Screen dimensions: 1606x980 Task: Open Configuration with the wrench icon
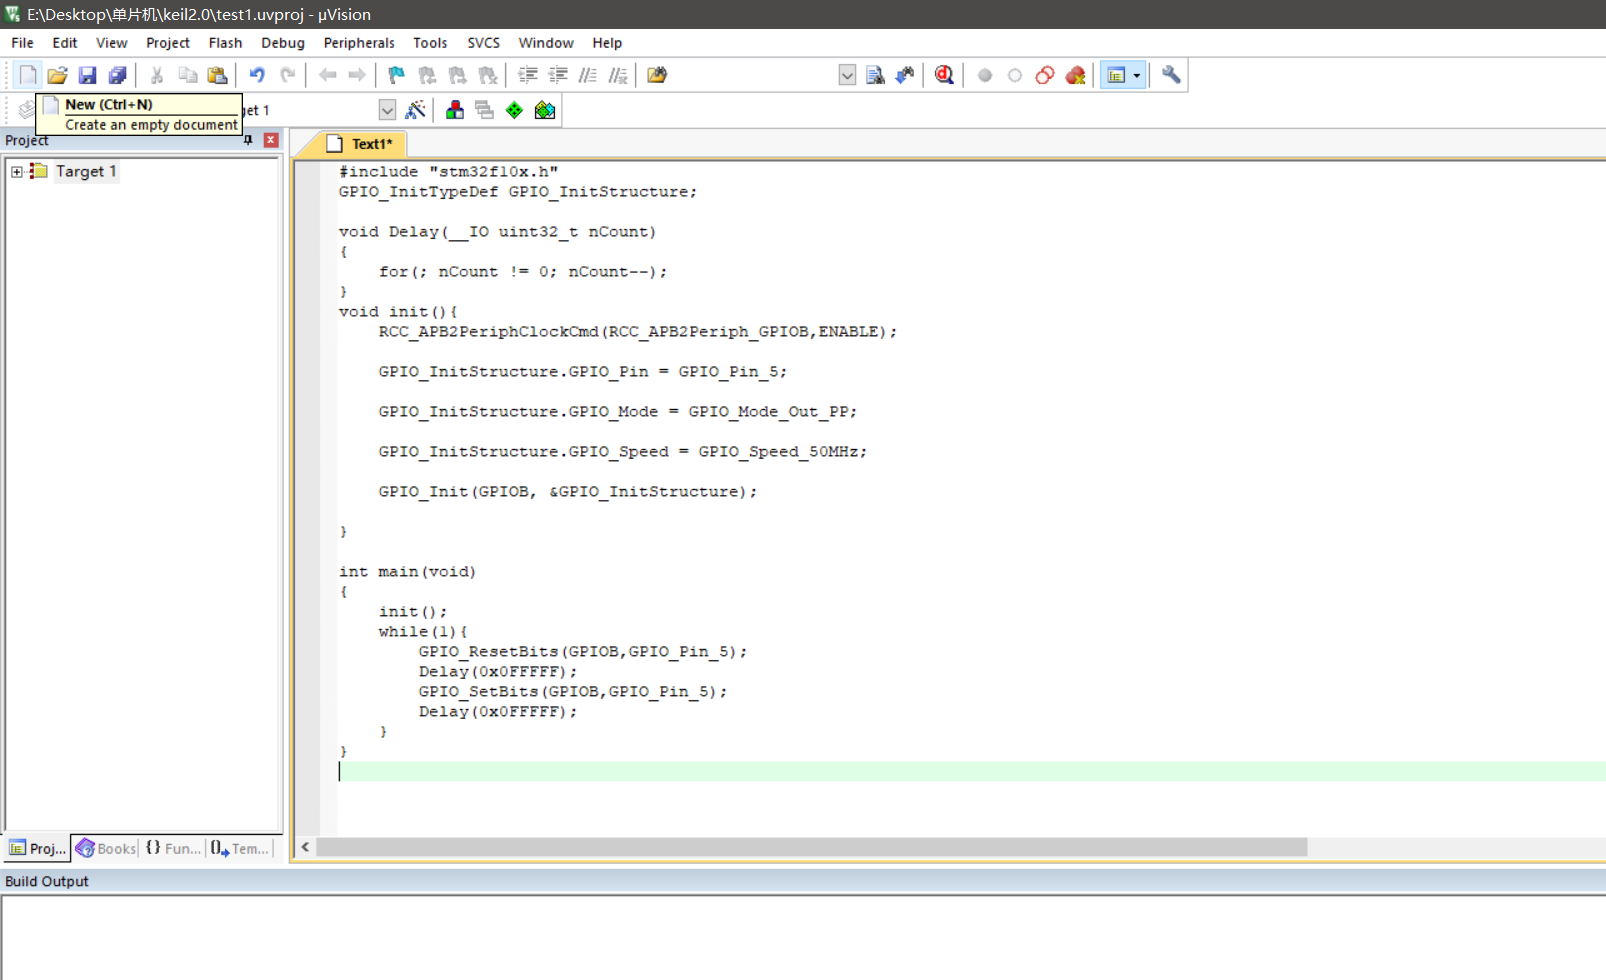(1171, 75)
